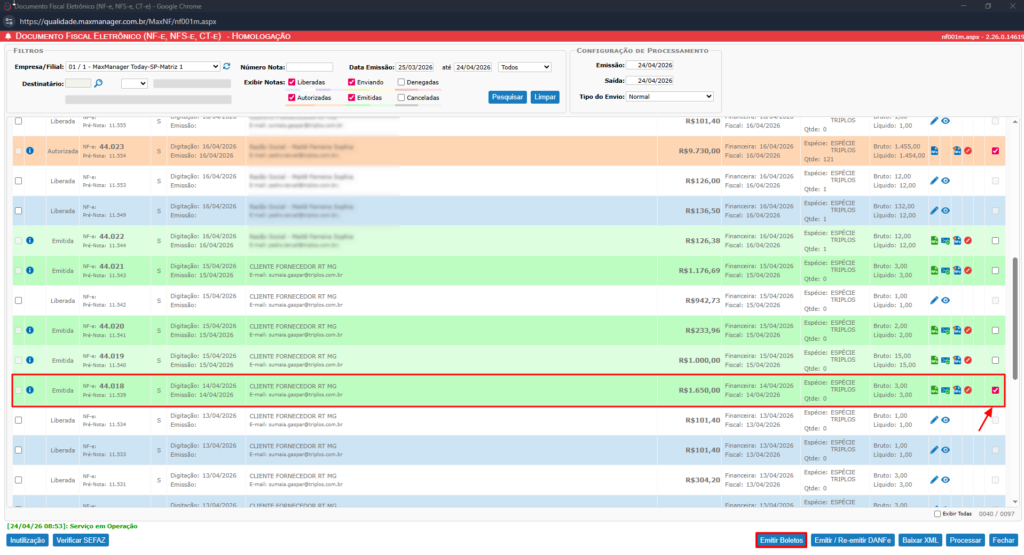The width and height of the screenshot is (1024, 555).
Task: Click the Emitir Boletos button
Action: [x=782, y=540]
